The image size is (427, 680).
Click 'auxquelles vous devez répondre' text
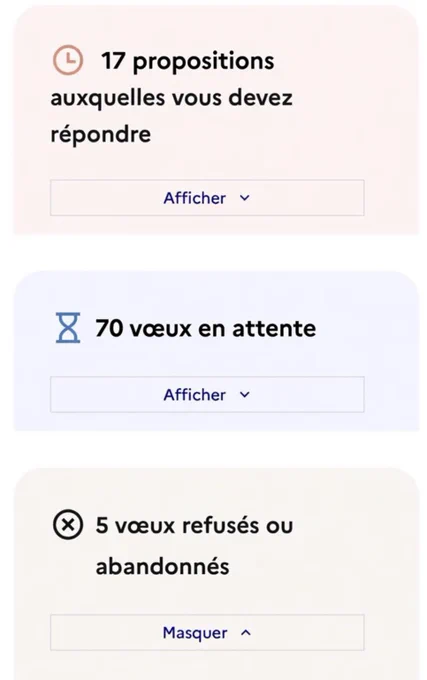tap(171, 116)
